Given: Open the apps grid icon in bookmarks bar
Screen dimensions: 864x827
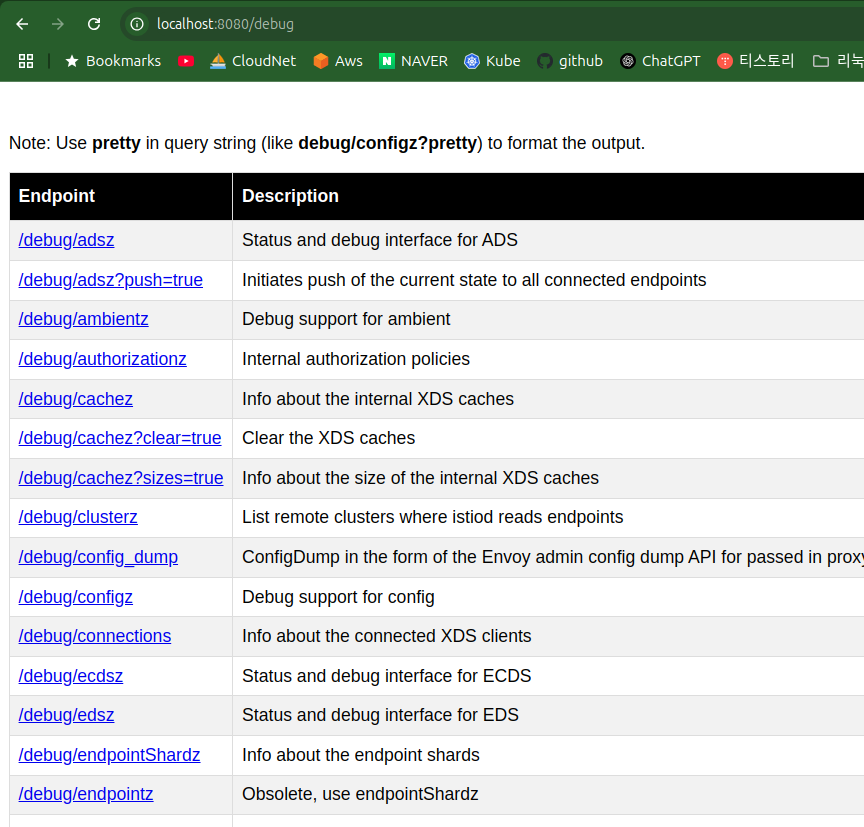Looking at the screenshot, I should coord(26,61).
